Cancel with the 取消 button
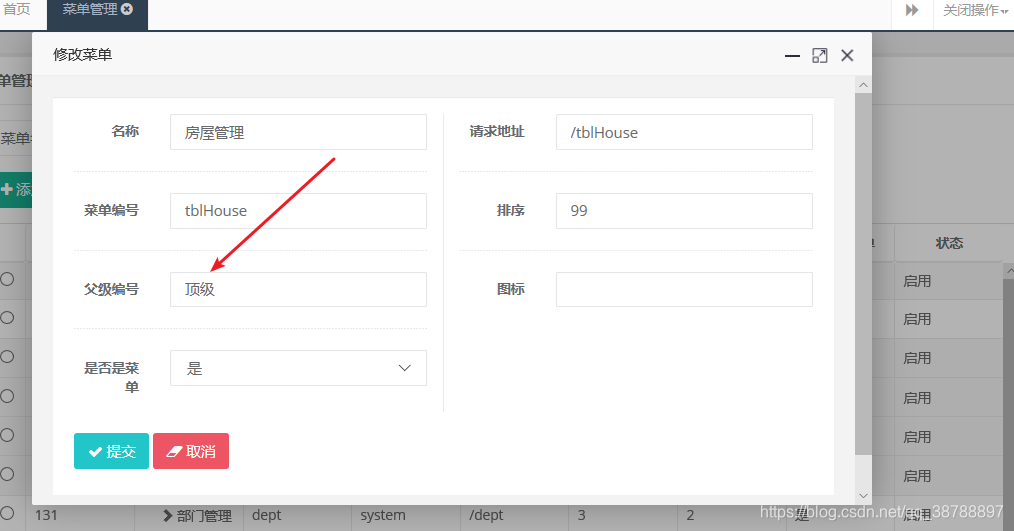1014x531 pixels. (191, 451)
